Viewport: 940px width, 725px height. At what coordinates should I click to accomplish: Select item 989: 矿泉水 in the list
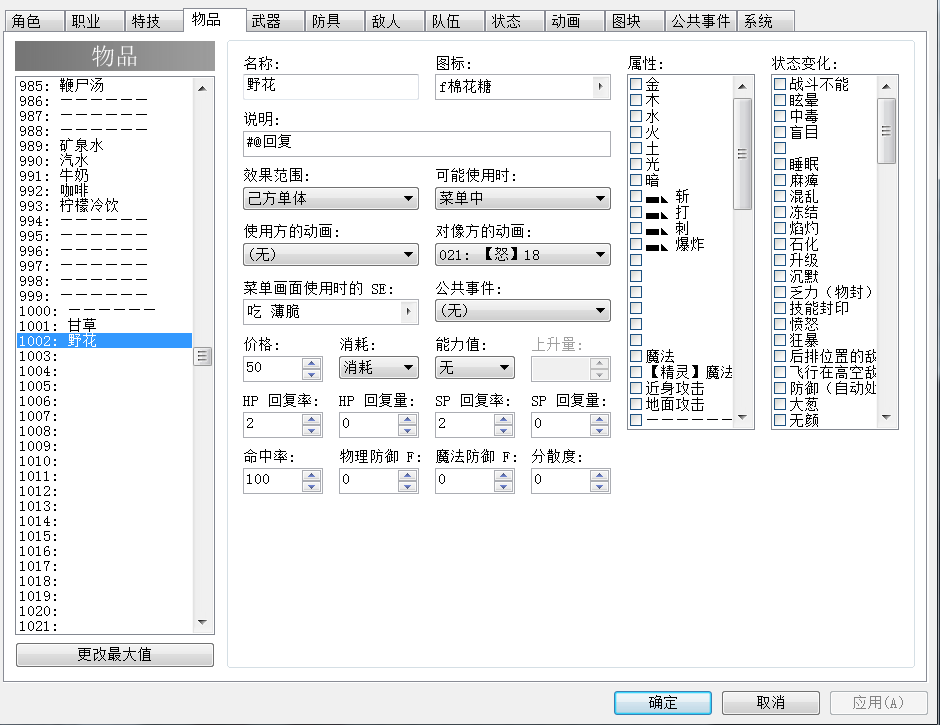104,146
